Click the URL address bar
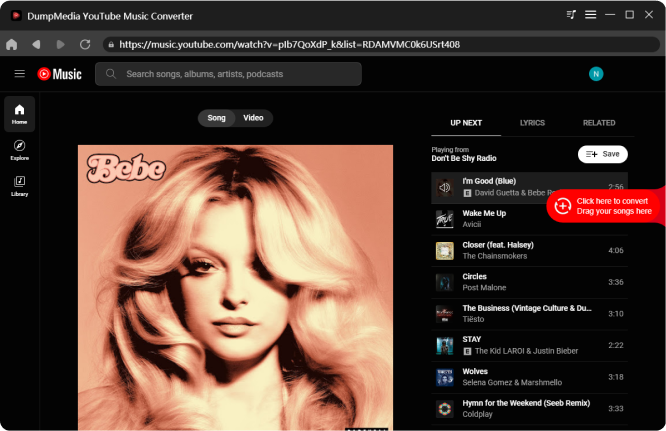This screenshot has height=431, width=666. 381,44
